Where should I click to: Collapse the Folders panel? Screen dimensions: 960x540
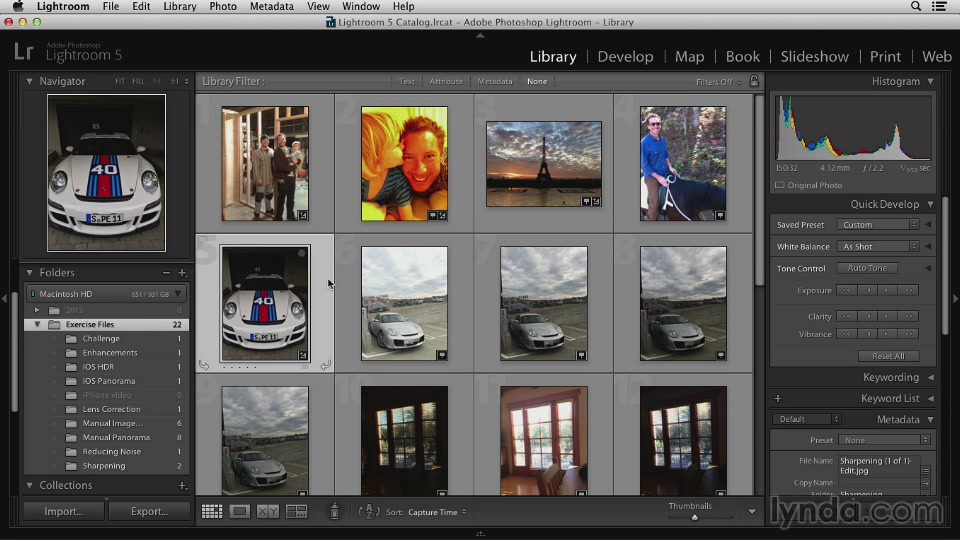coord(29,272)
